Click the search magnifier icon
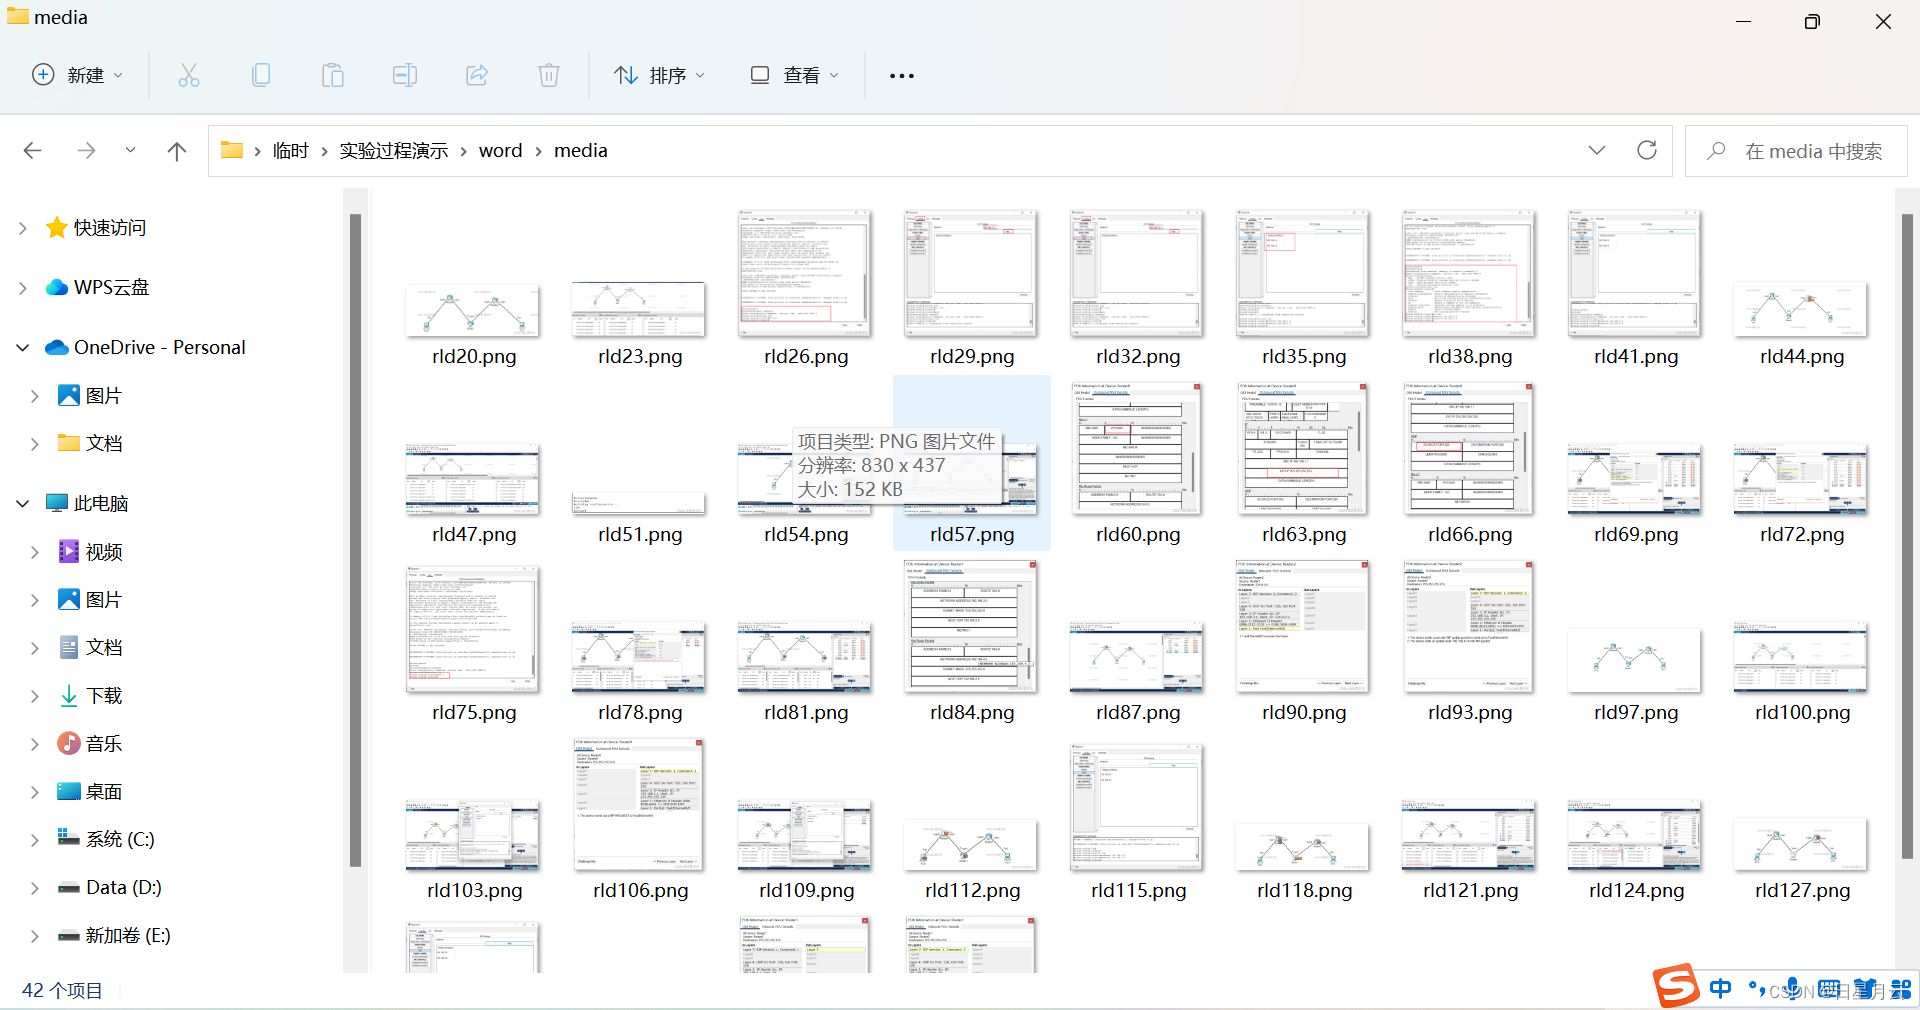The height and width of the screenshot is (1010, 1920). click(1716, 151)
